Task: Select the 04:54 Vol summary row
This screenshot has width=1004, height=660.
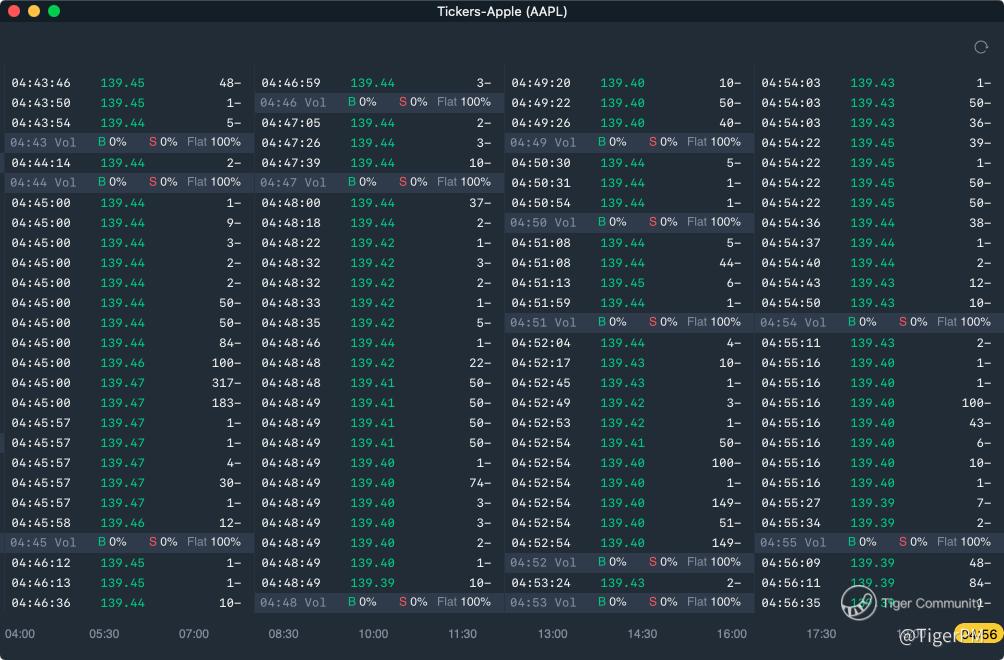Action: pos(879,322)
